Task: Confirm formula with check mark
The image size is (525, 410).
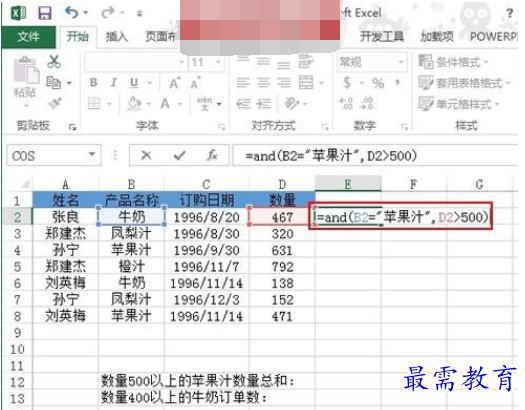Action: click(179, 155)
